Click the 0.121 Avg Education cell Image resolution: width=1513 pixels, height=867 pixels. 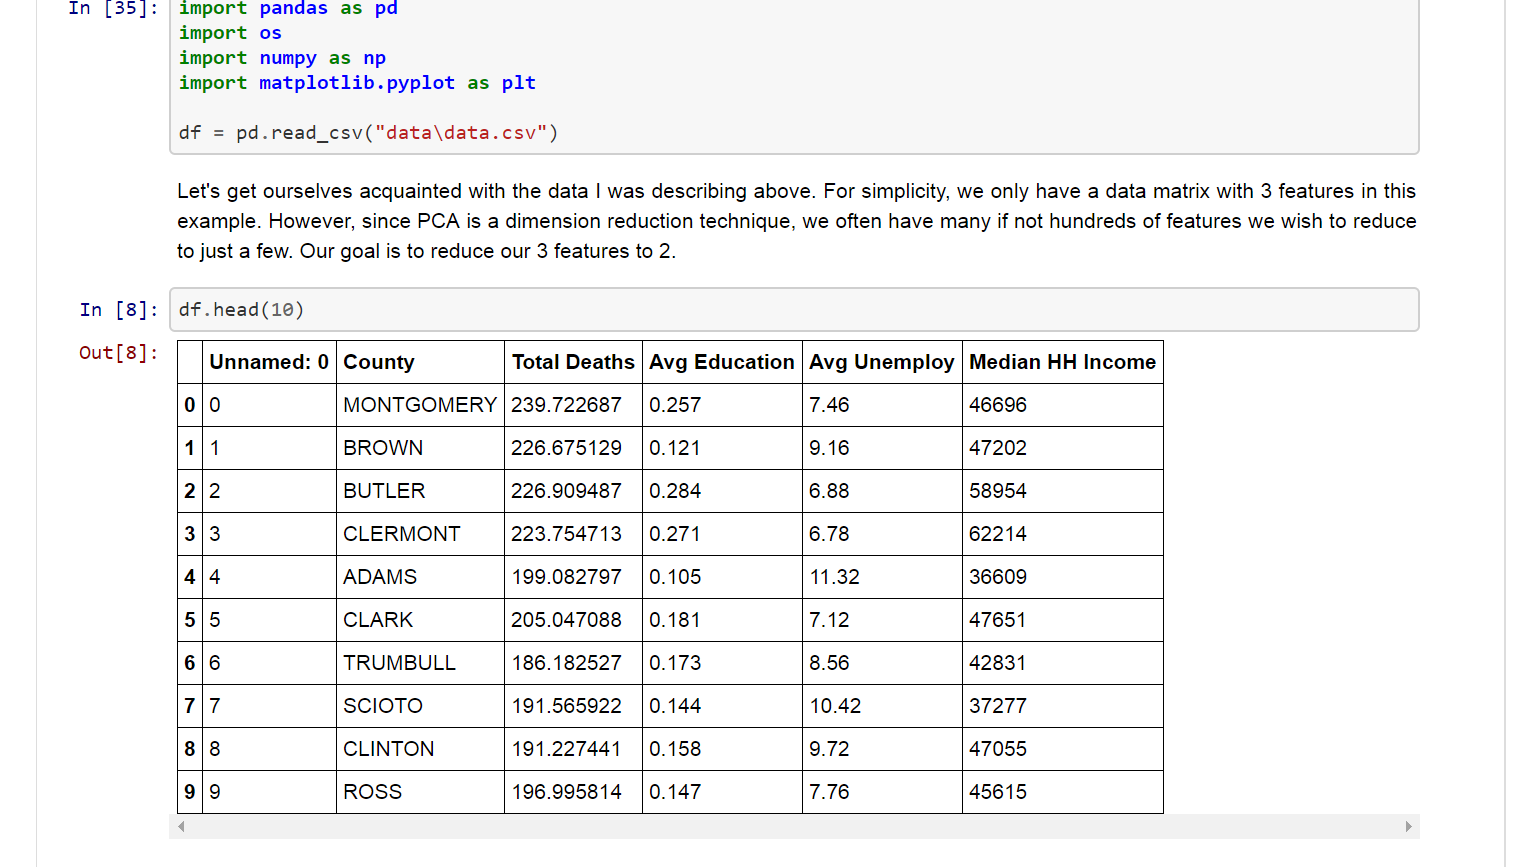coord(722,448)
